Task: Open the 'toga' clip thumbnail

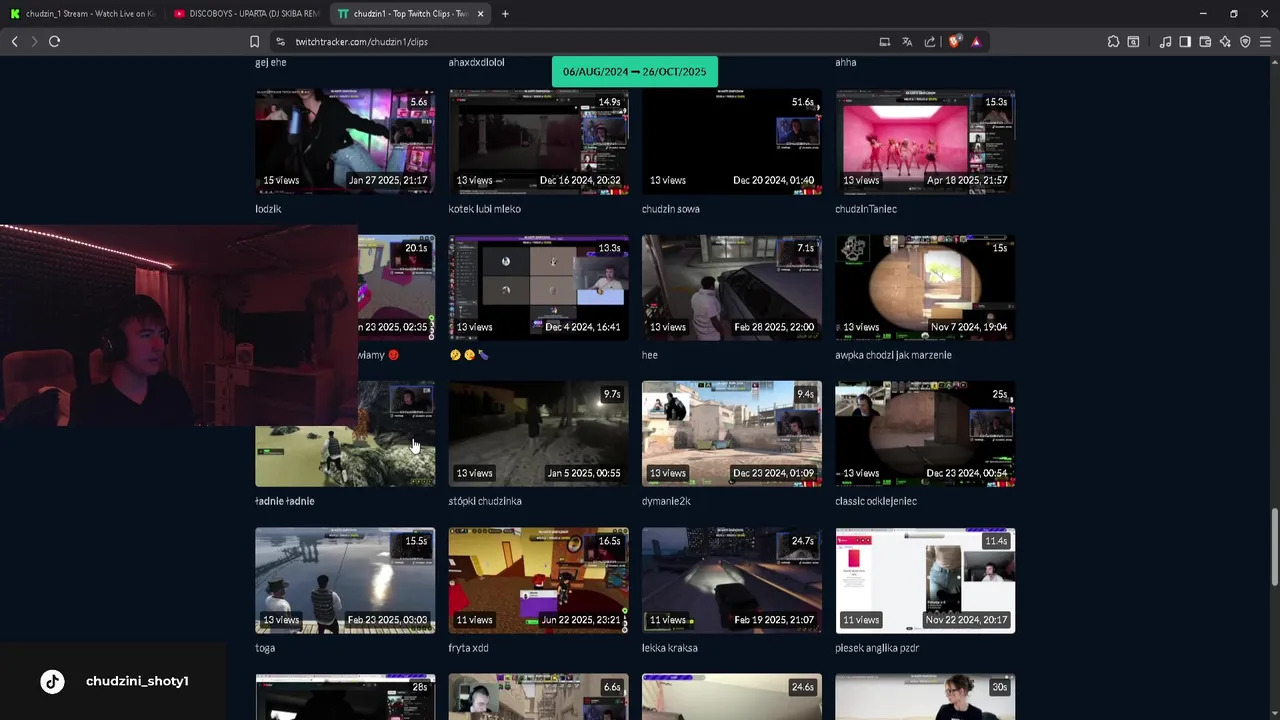Action: tap(345, 581)
